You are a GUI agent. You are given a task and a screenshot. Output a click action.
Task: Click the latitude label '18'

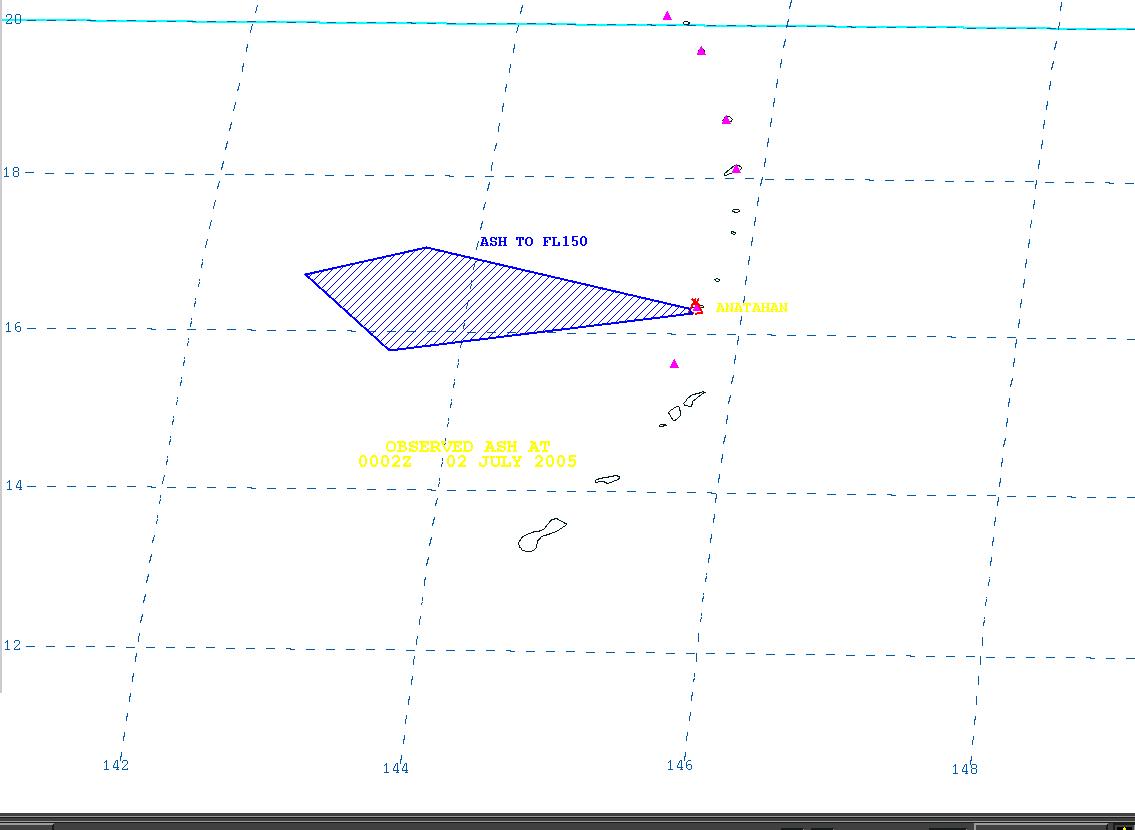tap(13, 172)
